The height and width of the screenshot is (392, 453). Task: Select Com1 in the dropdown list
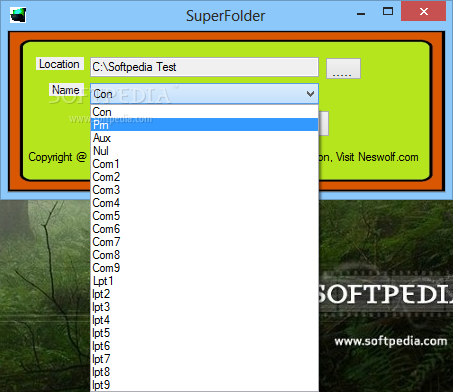(204, 164)
